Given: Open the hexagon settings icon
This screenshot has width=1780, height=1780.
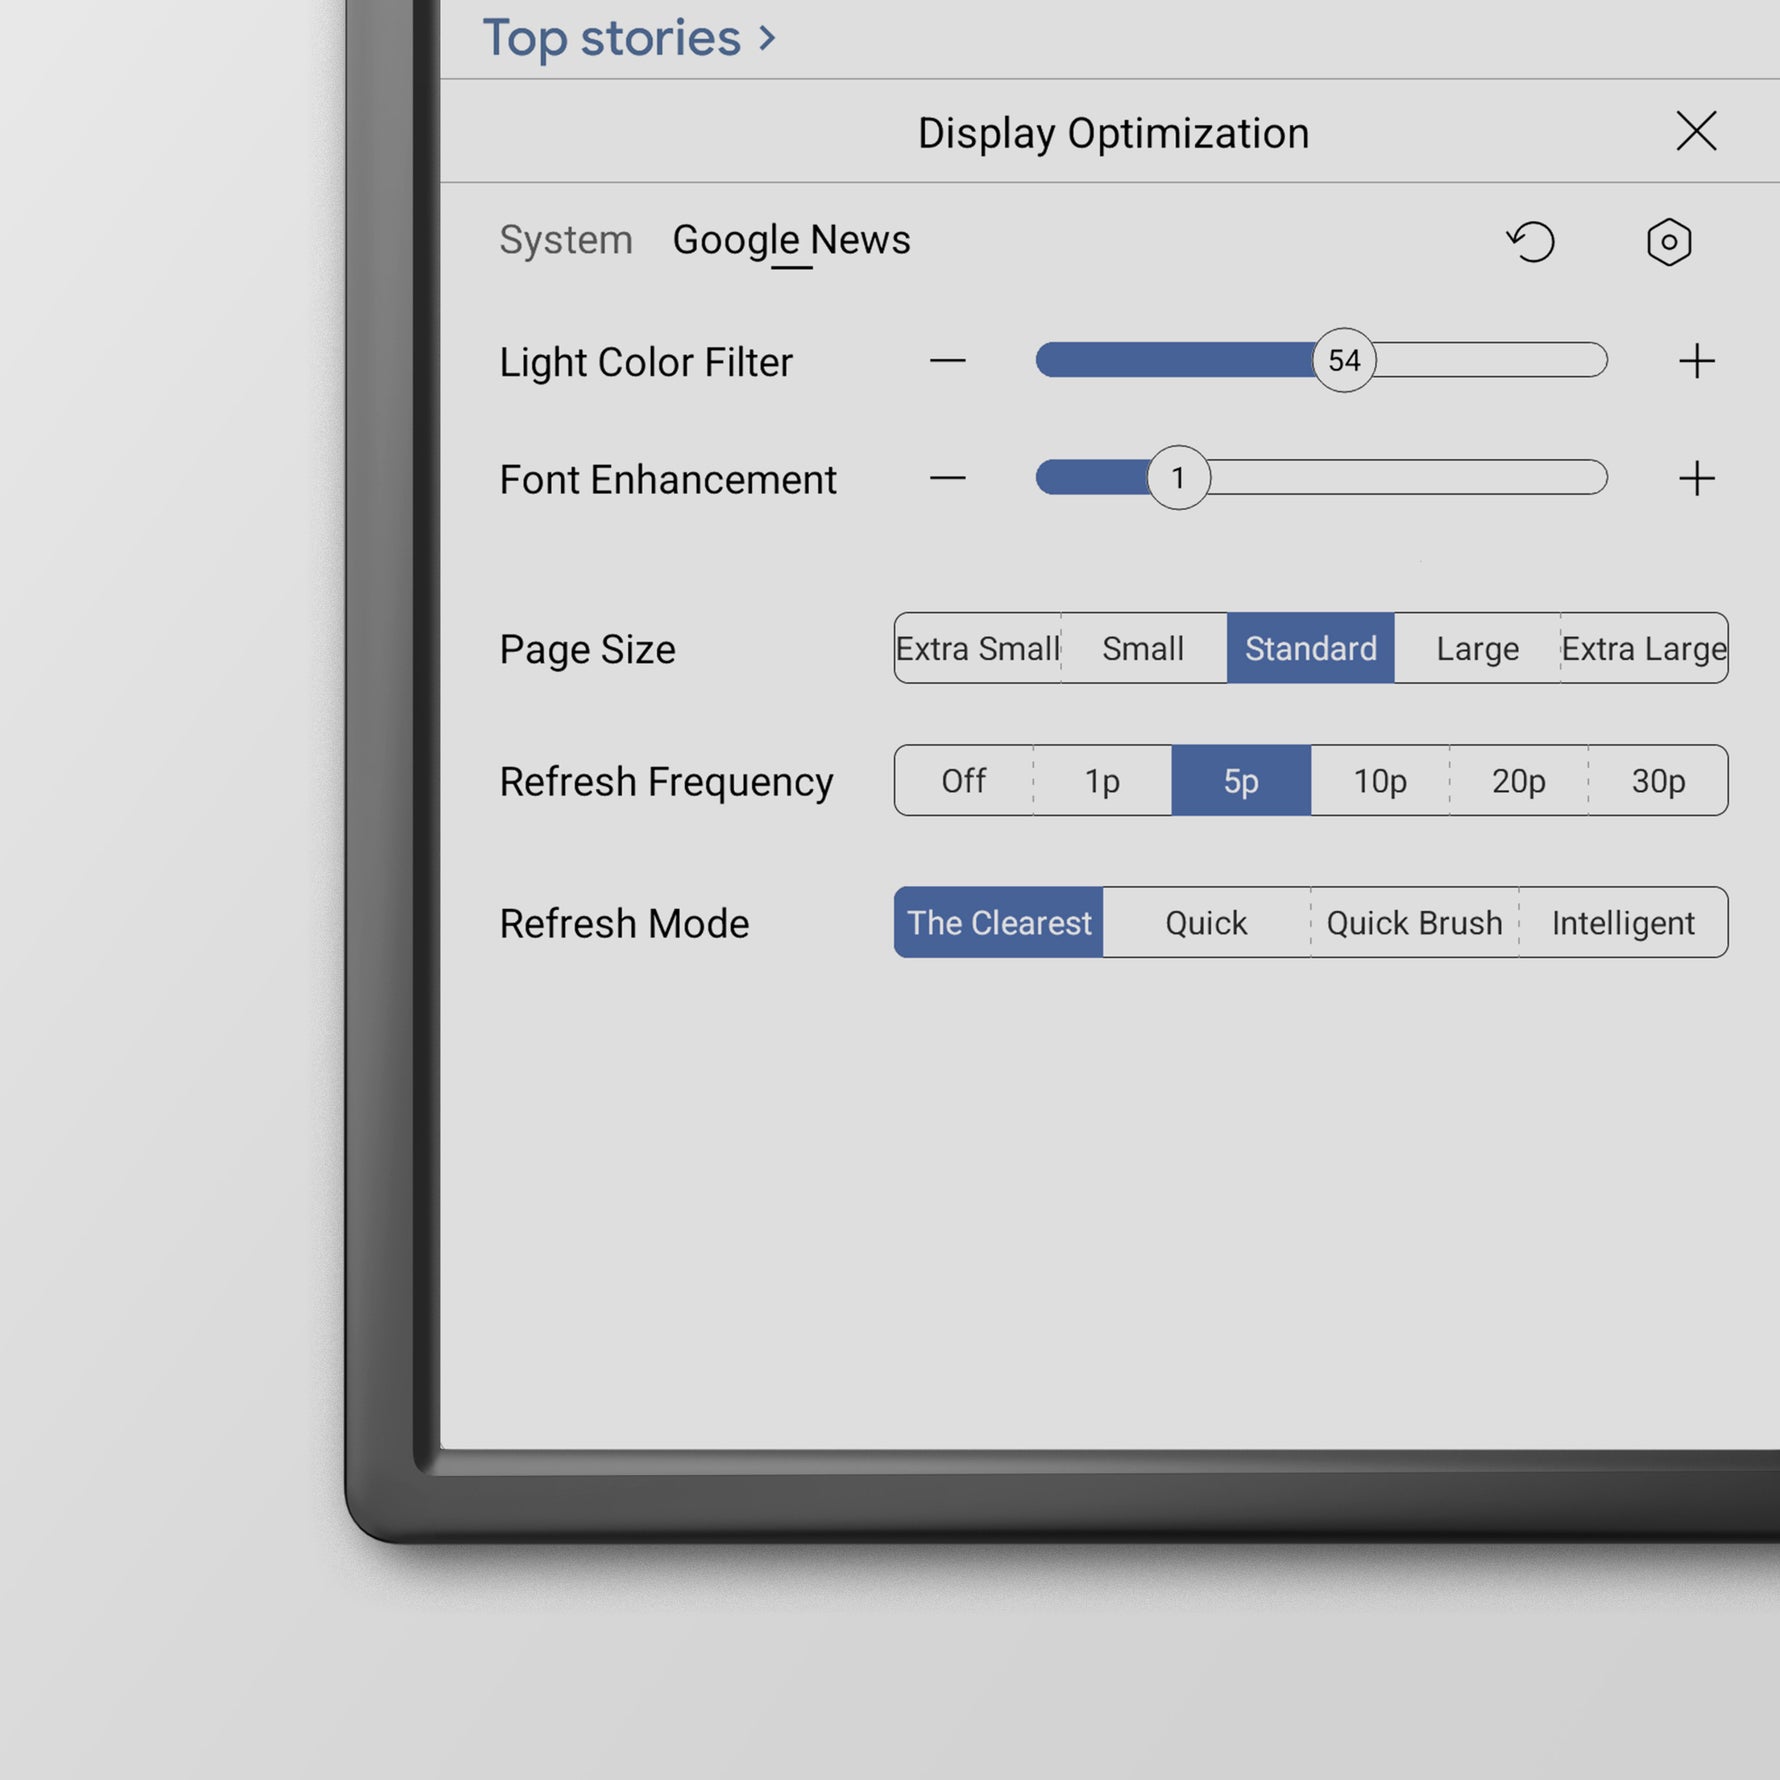Looking at the screenshot, I should (x=1668, y=242).
